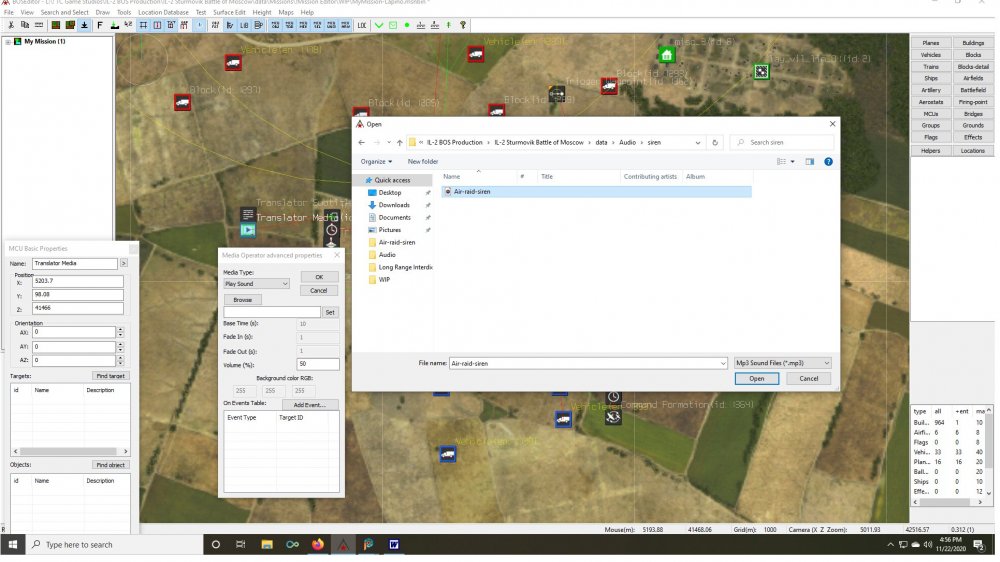The height and width of the screenshot is (562, 1000).
Task: Select the Air-raid-siren file in list
Action: click(x=471, y=191)
